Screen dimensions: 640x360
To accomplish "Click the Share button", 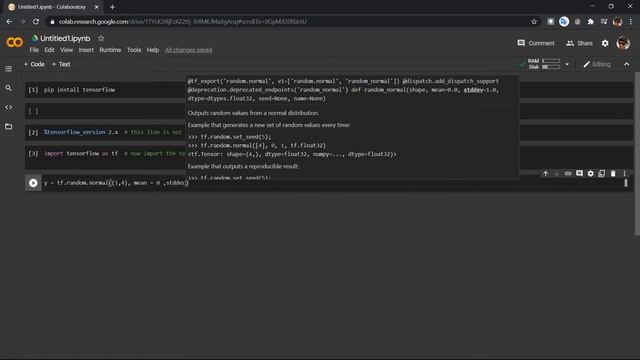I will pos(579,43).
